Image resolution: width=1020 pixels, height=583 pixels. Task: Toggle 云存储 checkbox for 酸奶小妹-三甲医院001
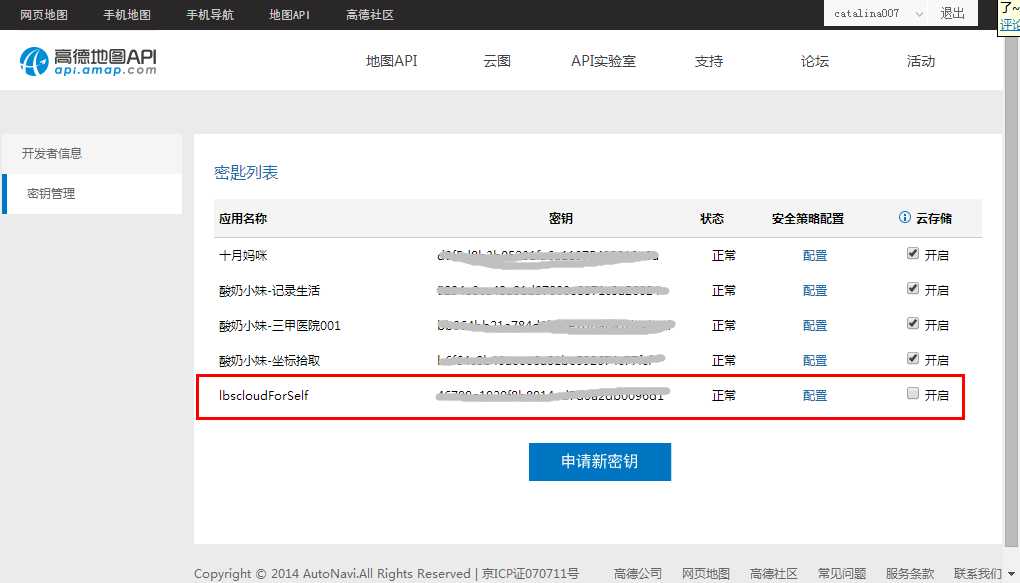[913, 323]
